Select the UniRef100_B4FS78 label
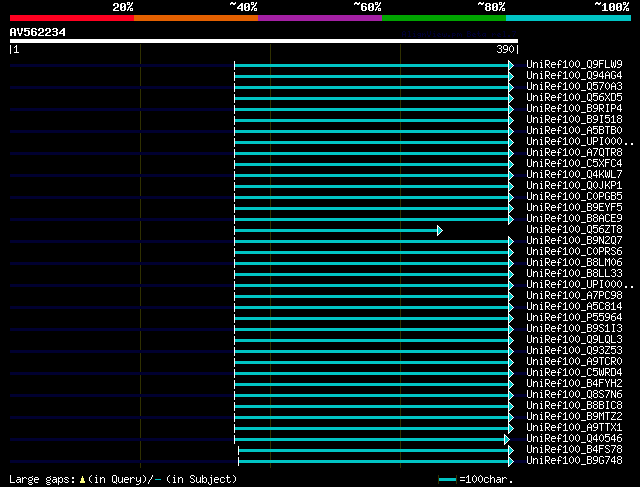 574,450
